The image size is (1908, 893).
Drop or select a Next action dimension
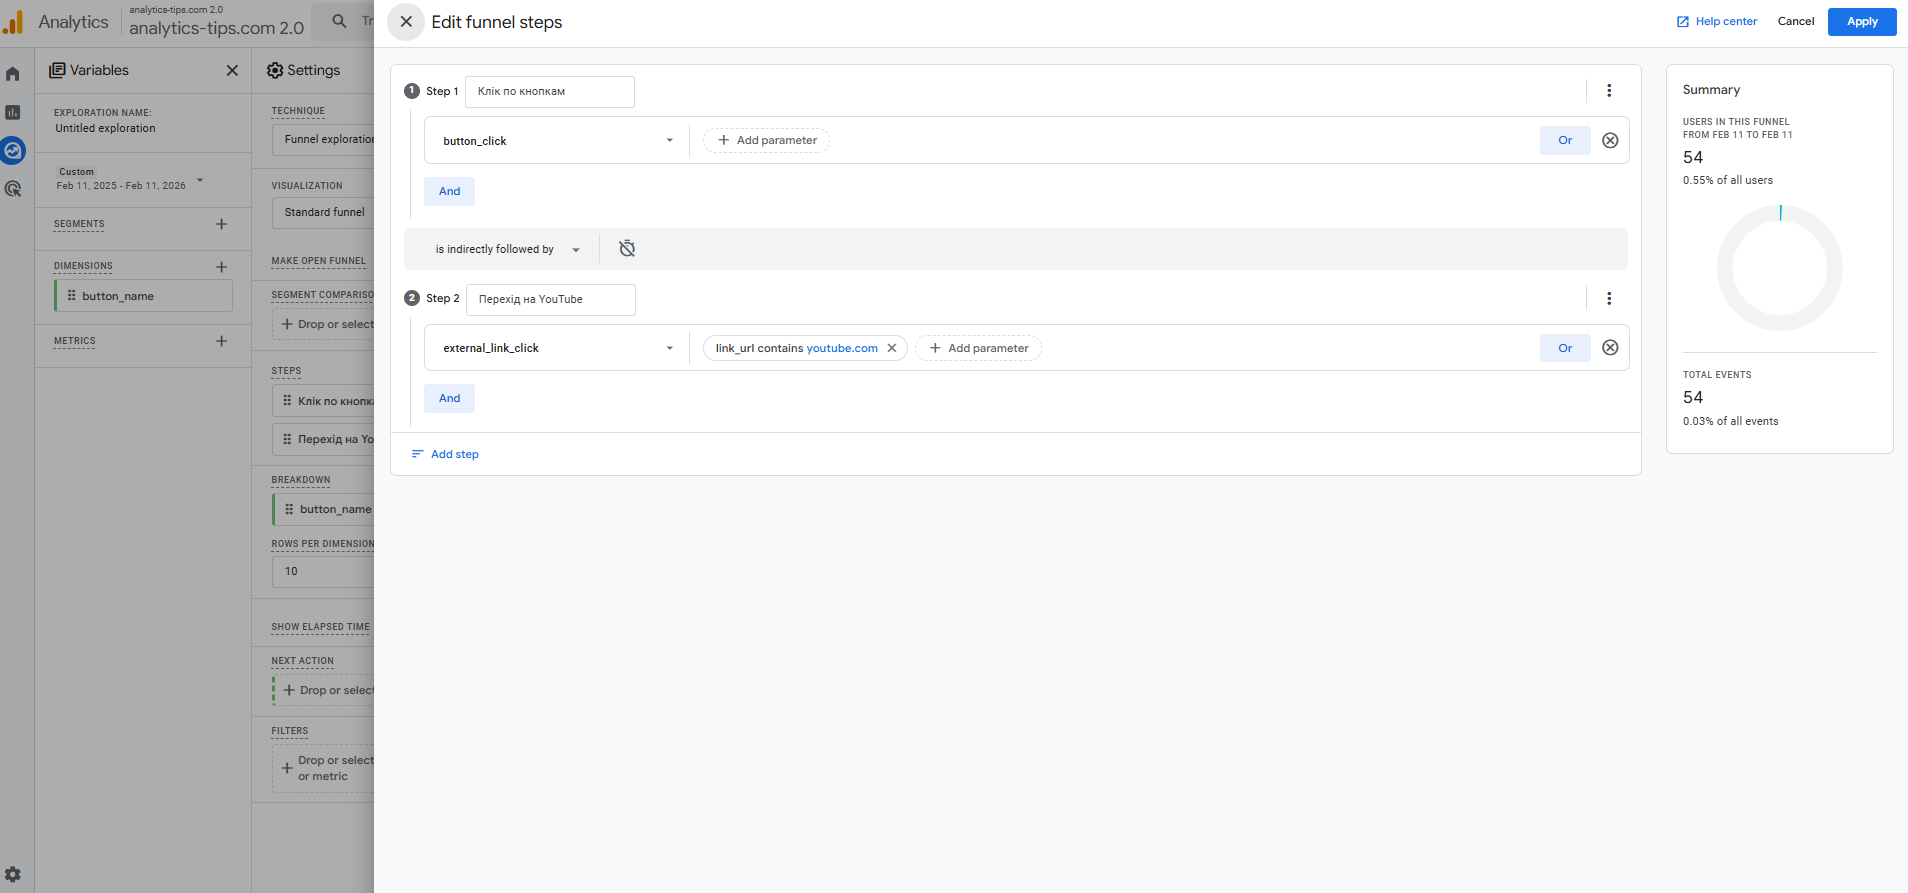(x=324, y=690)
